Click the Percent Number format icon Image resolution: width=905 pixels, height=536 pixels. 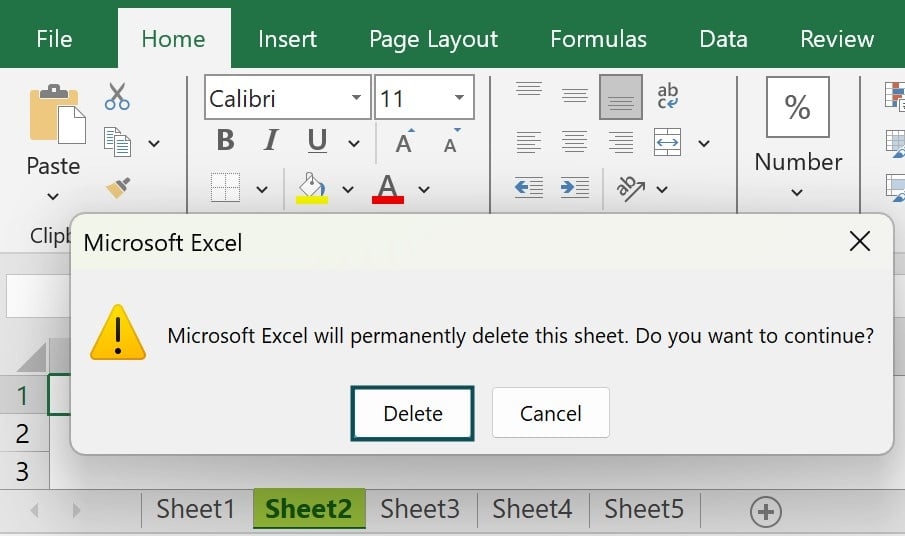click(797, 107)
